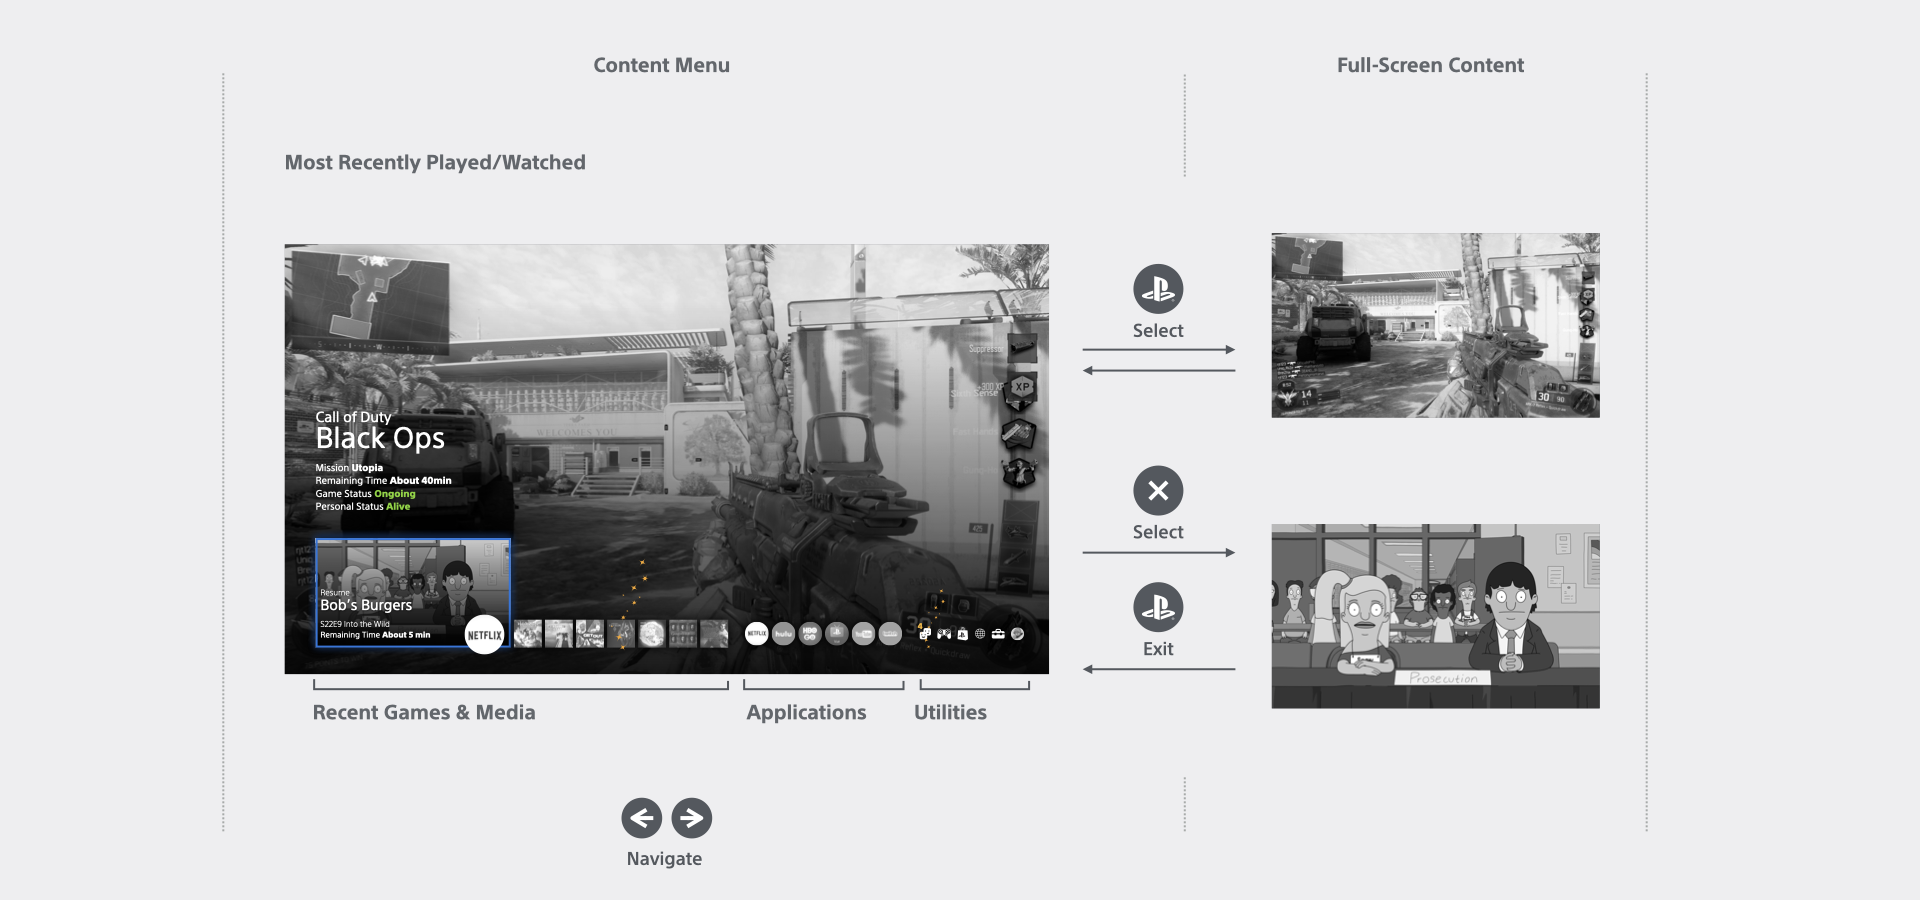The height and width of the screenshot is (900, 1920).
Task: Click the X button icon above Select
Action: (x=1158, y=491)
